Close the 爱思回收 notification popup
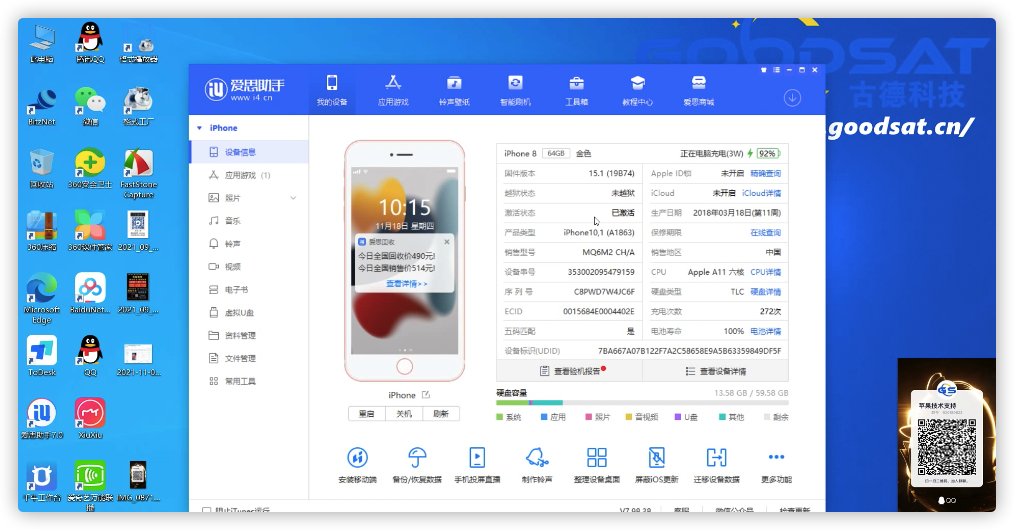 [x=447, y=242]
